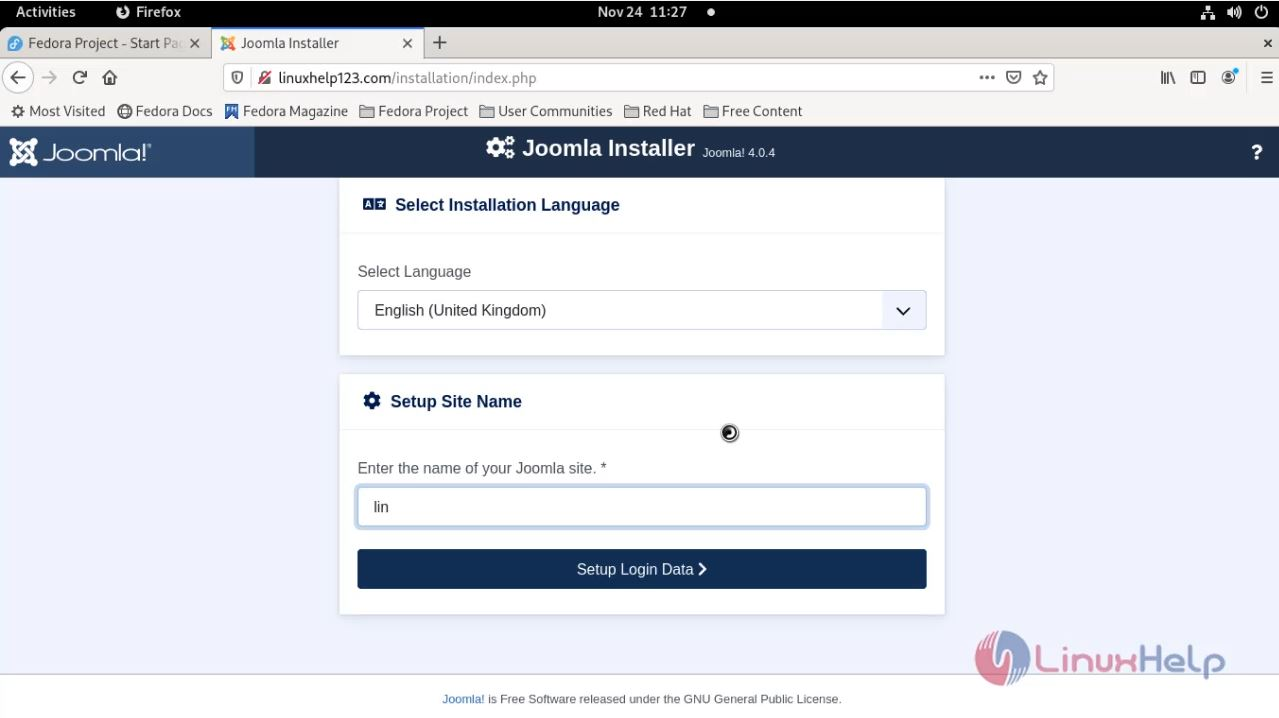Open the Most Visited bookmarks folder
The image size is (1279, 718).
(x=58, y=111)
